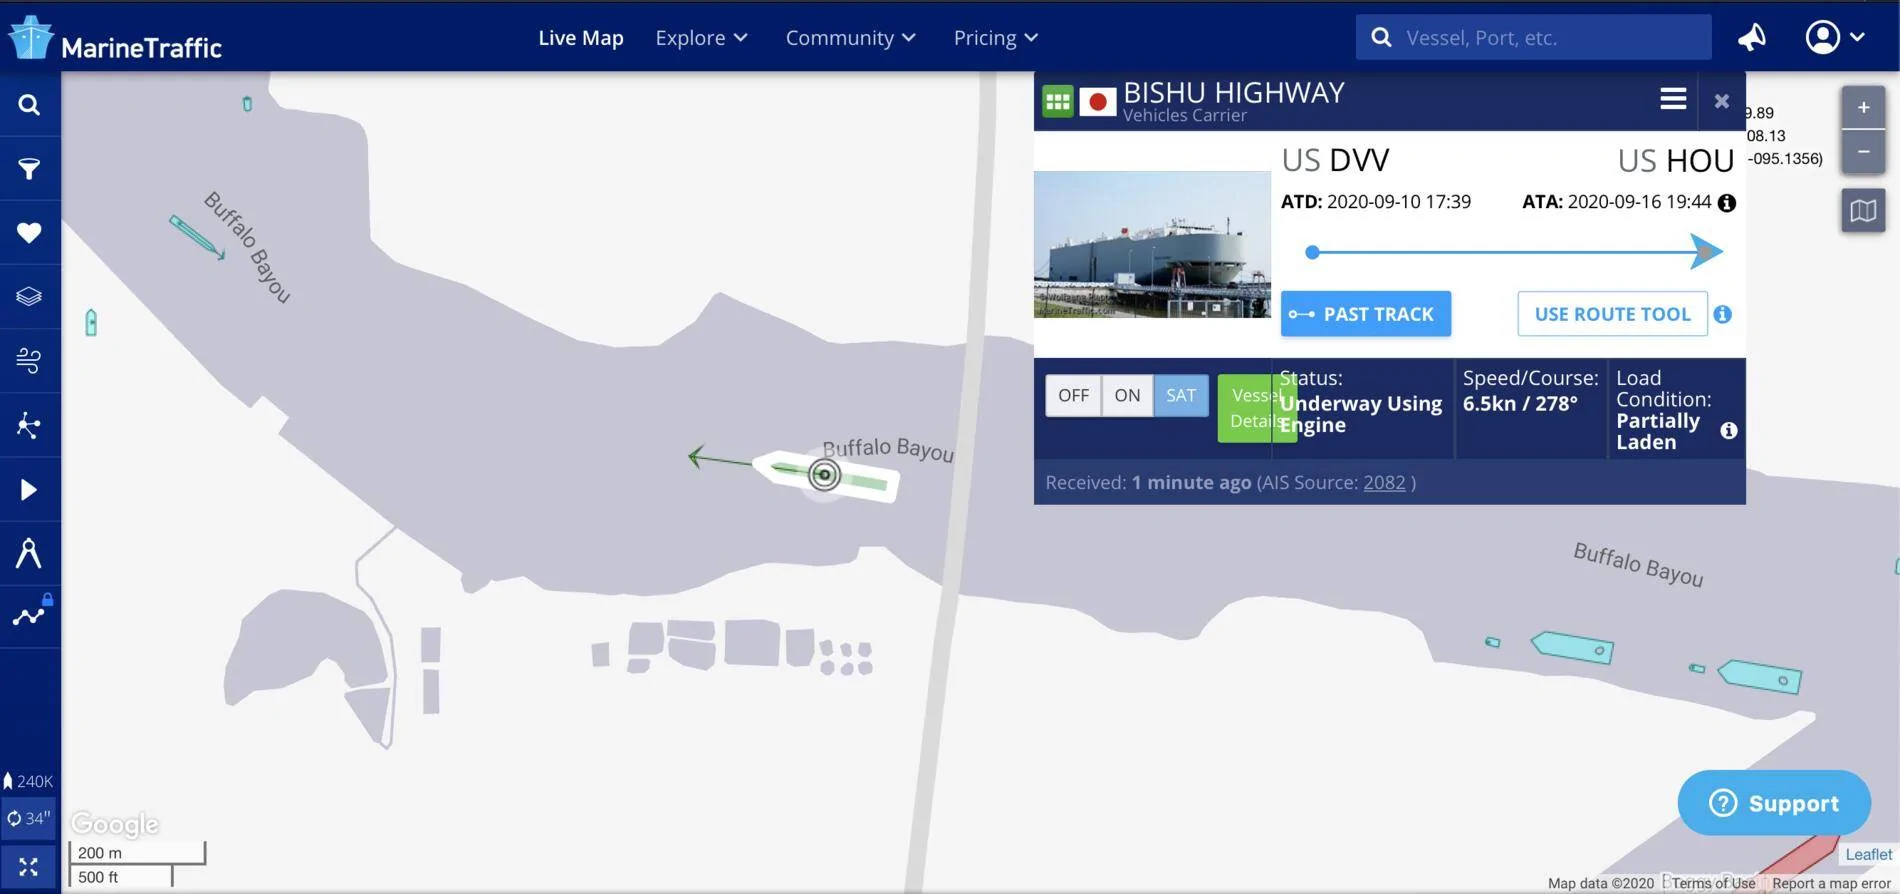This screenshot has width=1900, height=894.
Task: Click the BISHU HIGHWAY vessel name
Action: click(x=1234, y=93)
